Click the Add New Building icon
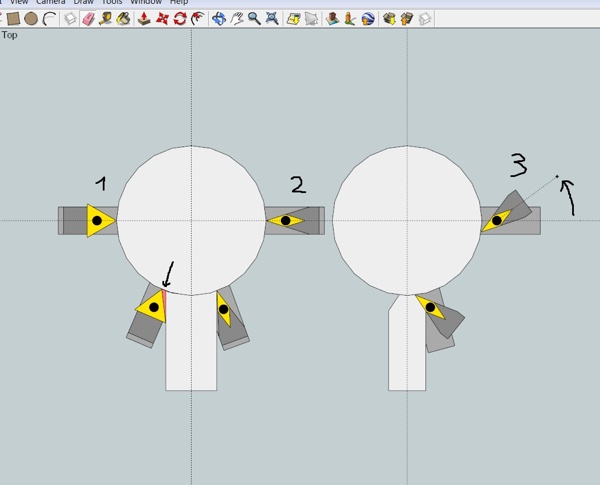Image resolution: width=600 pixels, height=485 pixels. (x=332, y=18)
